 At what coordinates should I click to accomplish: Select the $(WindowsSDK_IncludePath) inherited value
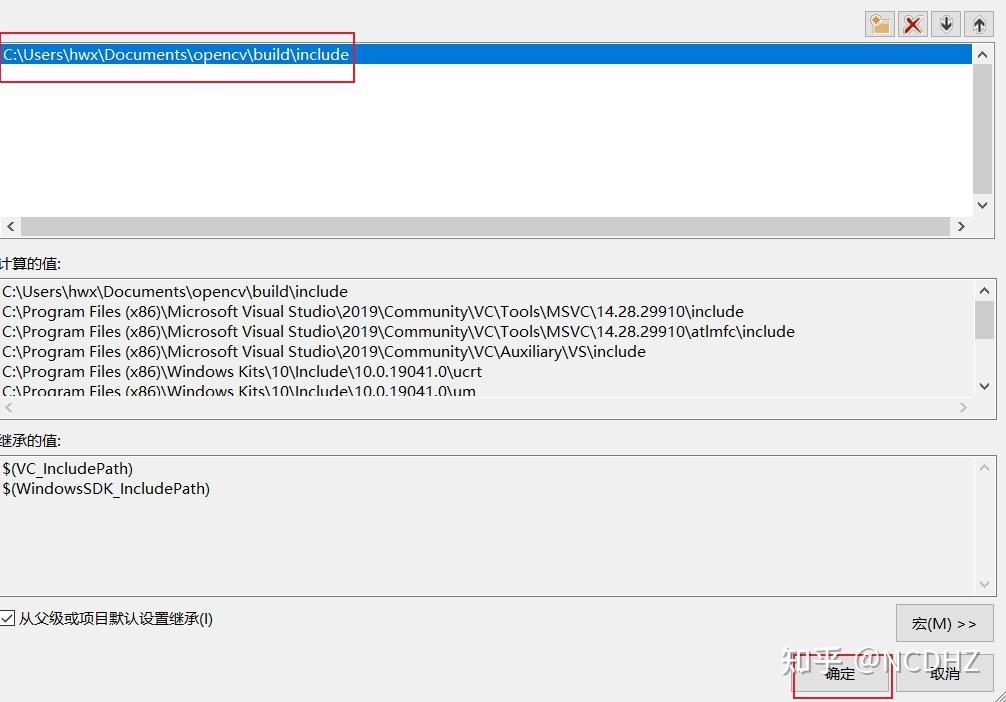click(105, 489)
